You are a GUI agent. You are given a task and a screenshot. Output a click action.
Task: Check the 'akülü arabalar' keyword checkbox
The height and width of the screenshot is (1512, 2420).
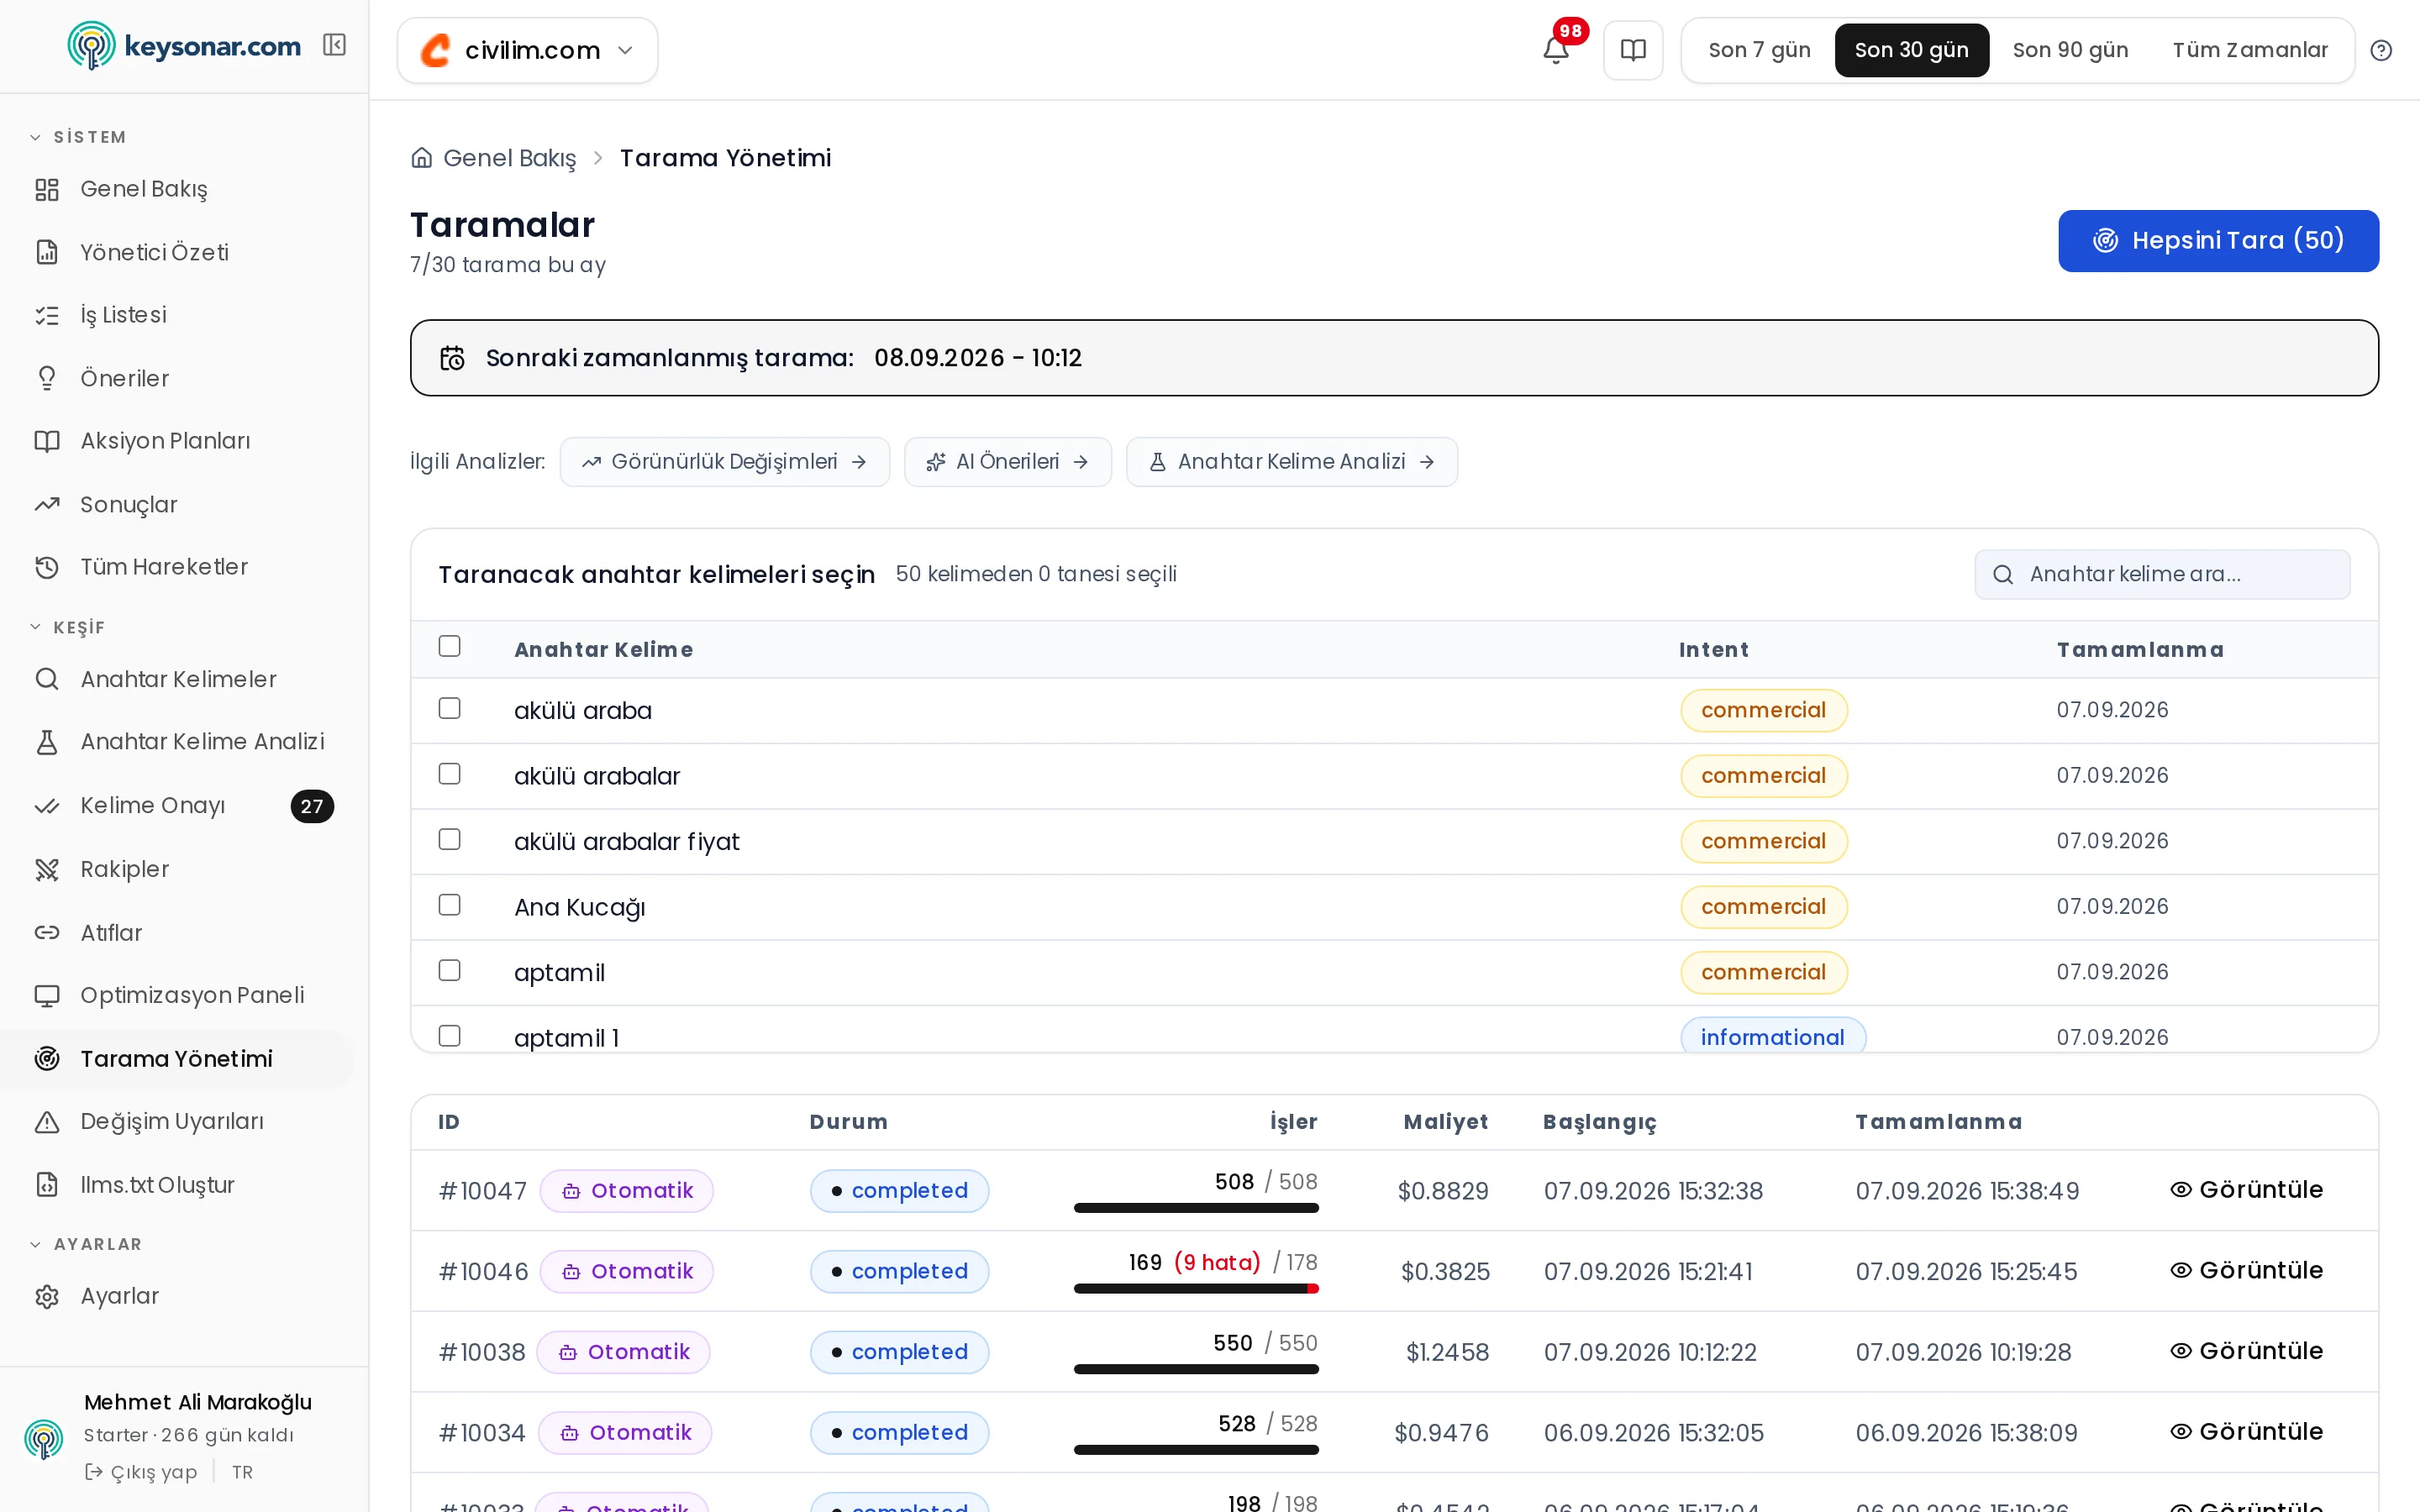click(450, 774)
